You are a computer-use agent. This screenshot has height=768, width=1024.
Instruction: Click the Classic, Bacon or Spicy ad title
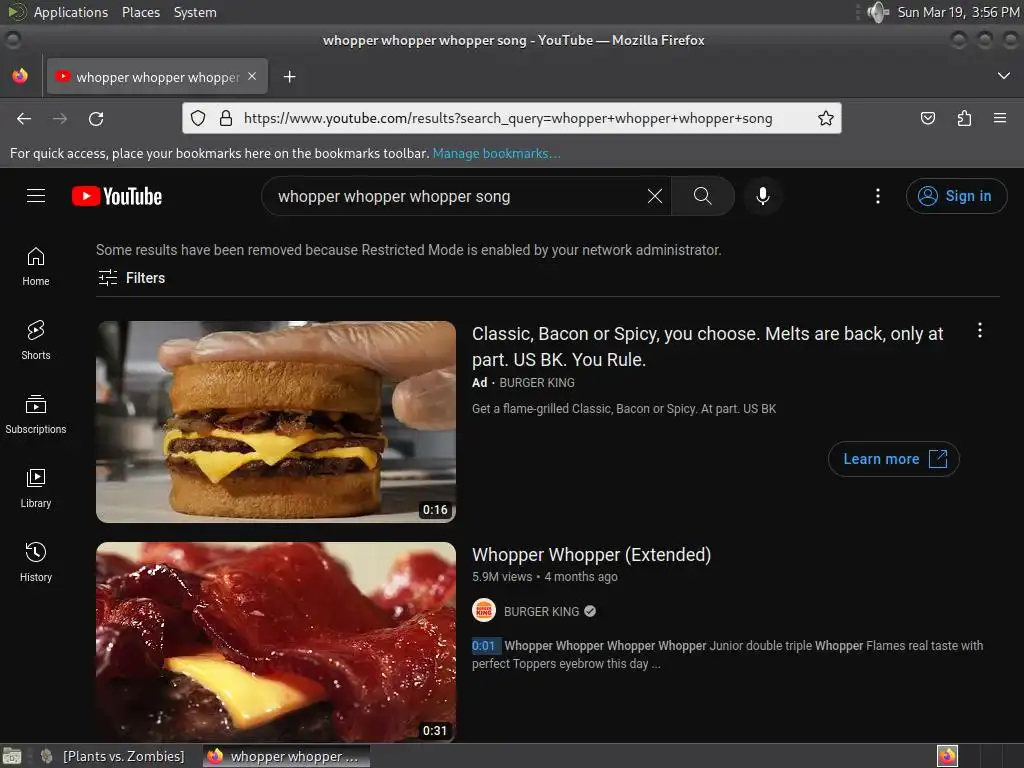(707, 347)
